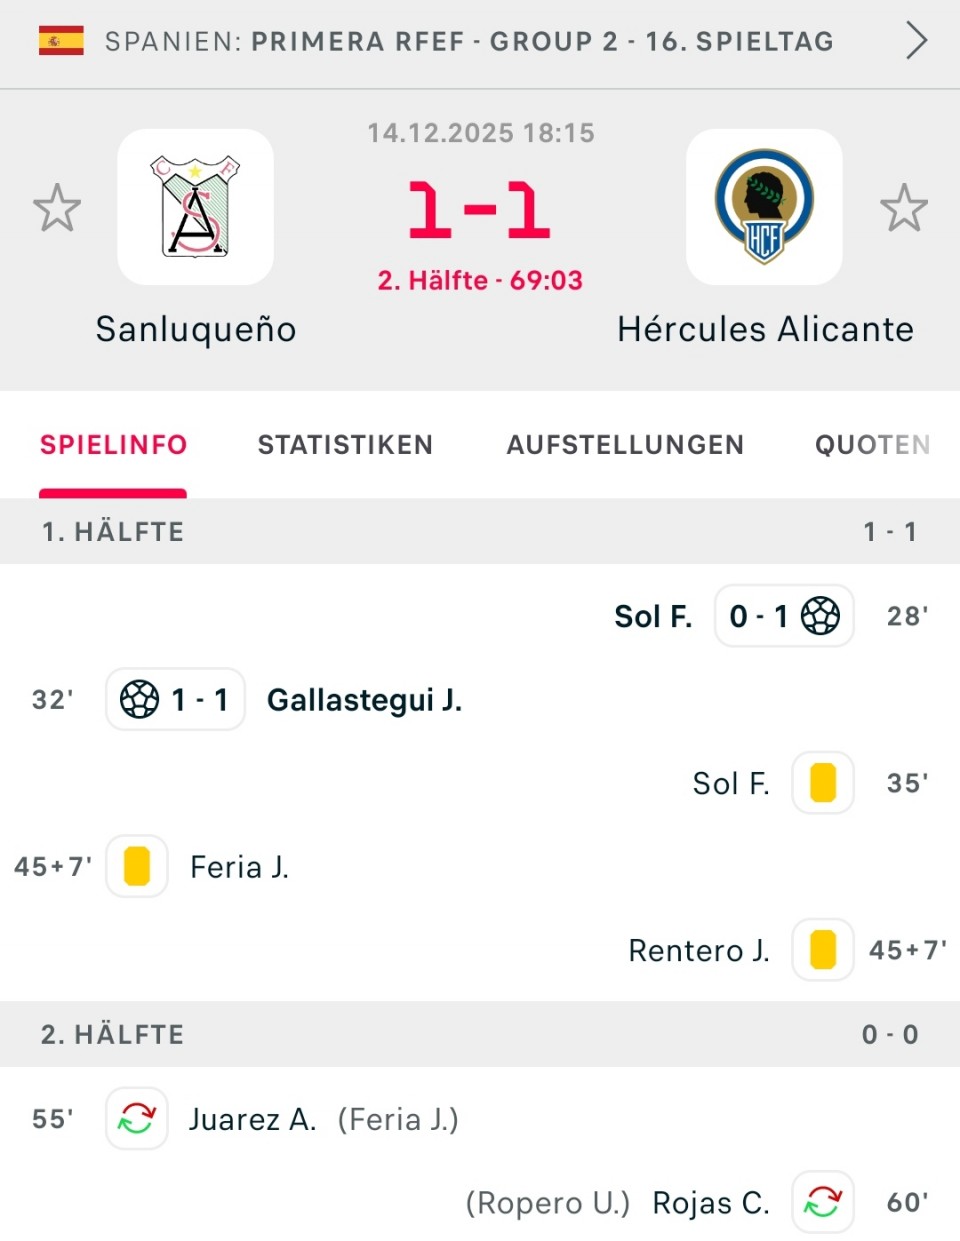
Task: Expand league details with the header chevron
Action: (x=916, y=41)
